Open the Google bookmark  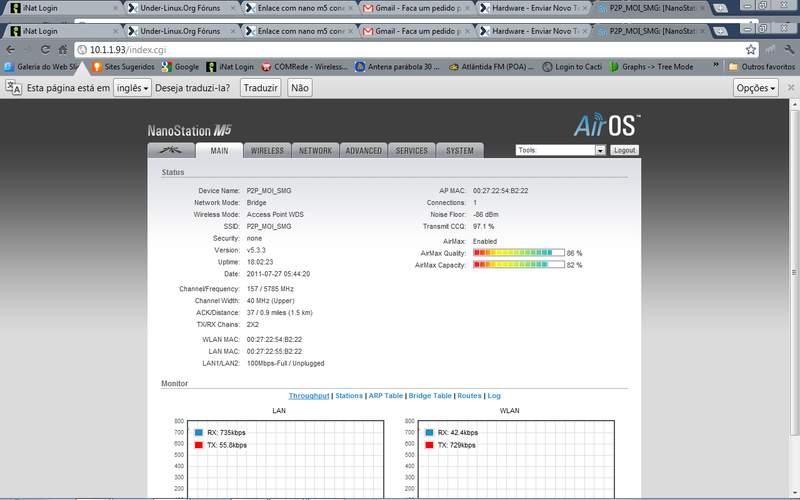[x=181, y=67]
